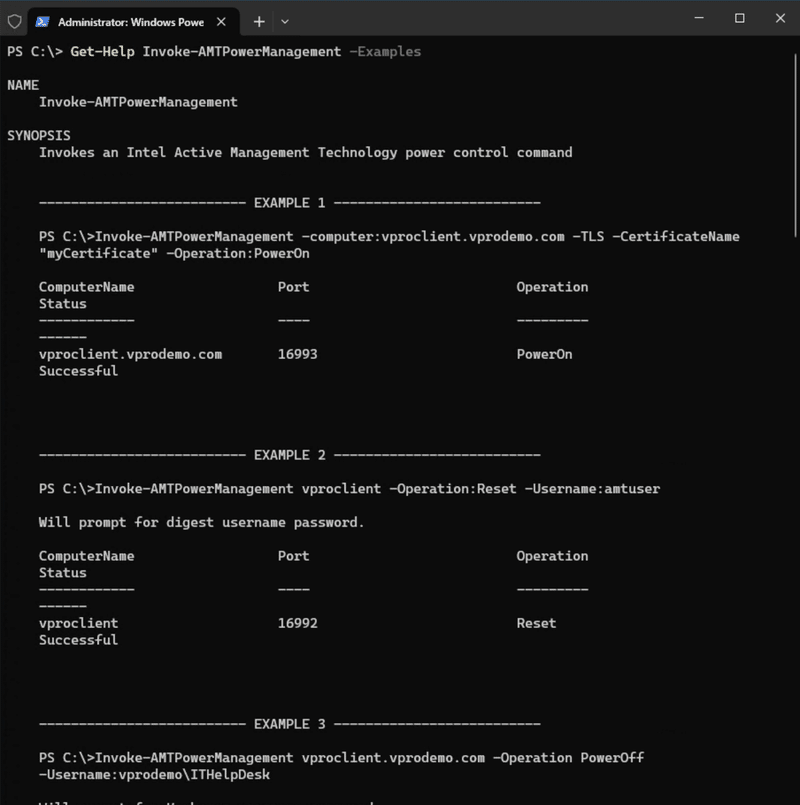Click the command text 'Get-Help'
Screen dimensions: 800x805
[102, 52]
